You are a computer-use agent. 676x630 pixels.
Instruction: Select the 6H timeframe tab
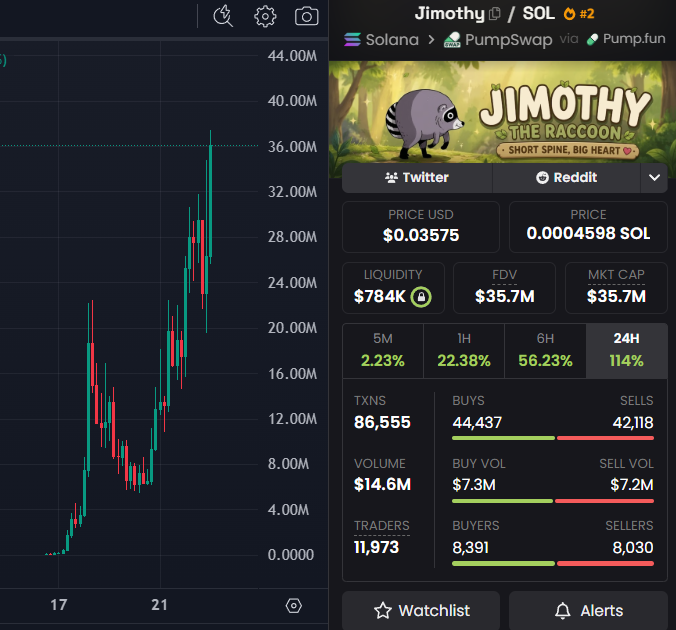click(545, 351)
